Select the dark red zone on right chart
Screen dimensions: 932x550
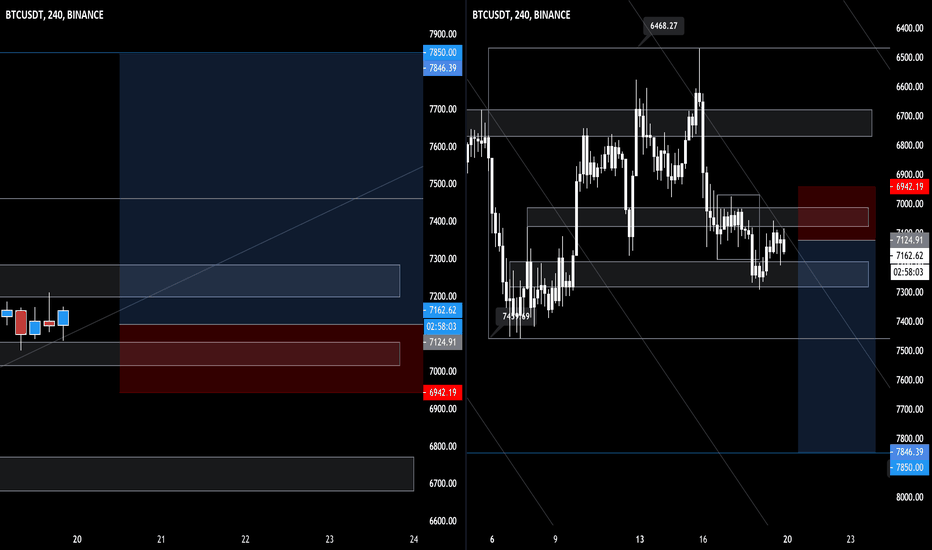(x=836, y=213)
